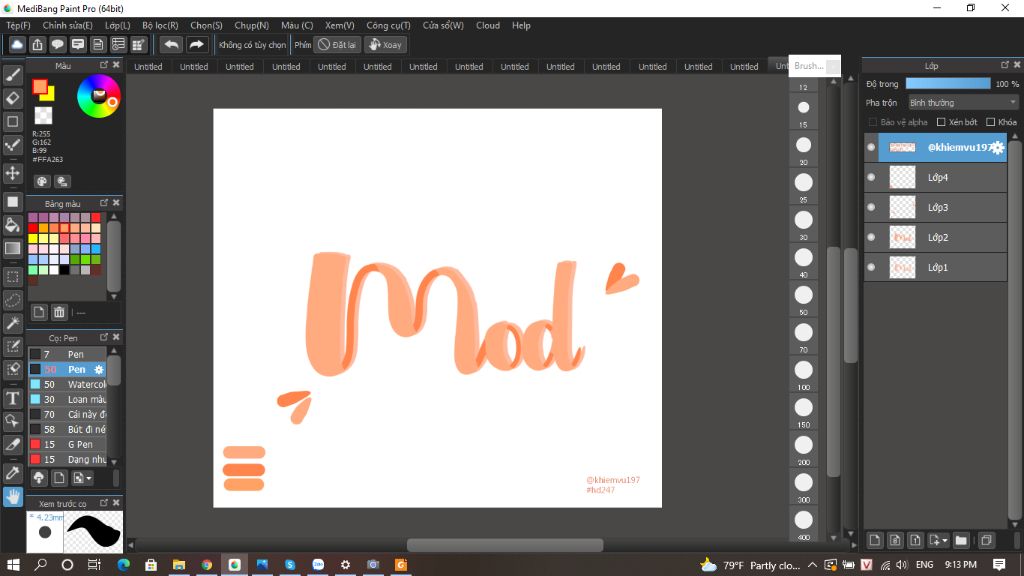Select the Magic Wand tool
This screenshot has width=1024, height=576.
coord(12,323)
